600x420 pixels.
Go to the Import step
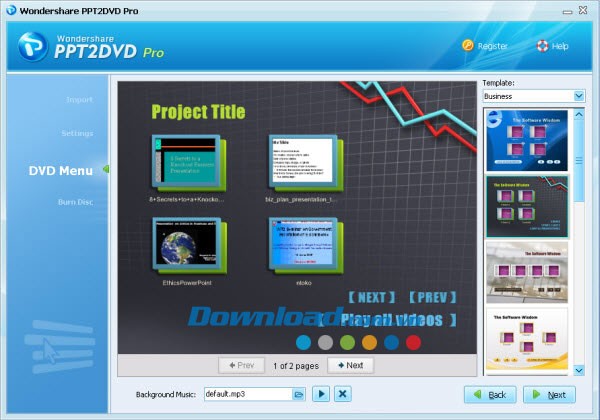[80, 100]
